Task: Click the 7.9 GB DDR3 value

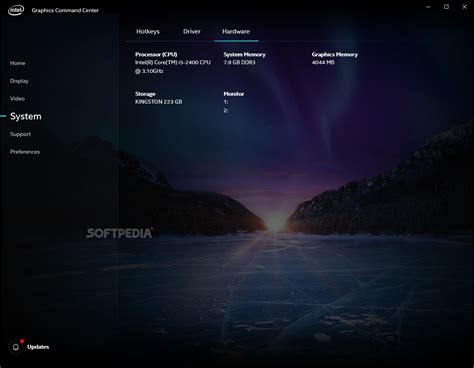Action: 239,62
